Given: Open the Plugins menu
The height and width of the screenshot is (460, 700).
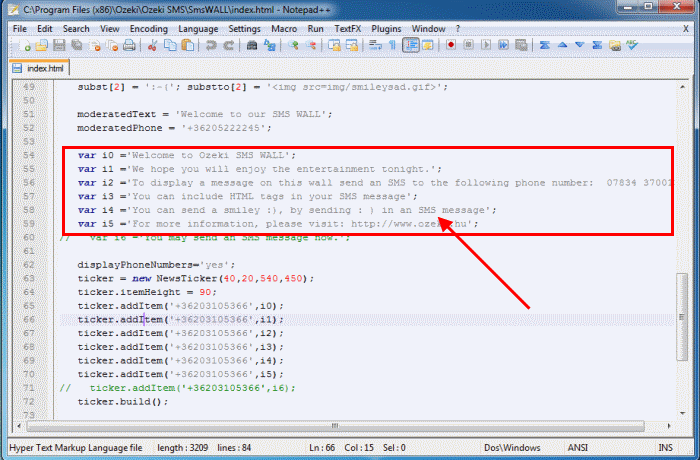Looking at the screenshot, I should [x=386, y=29].
